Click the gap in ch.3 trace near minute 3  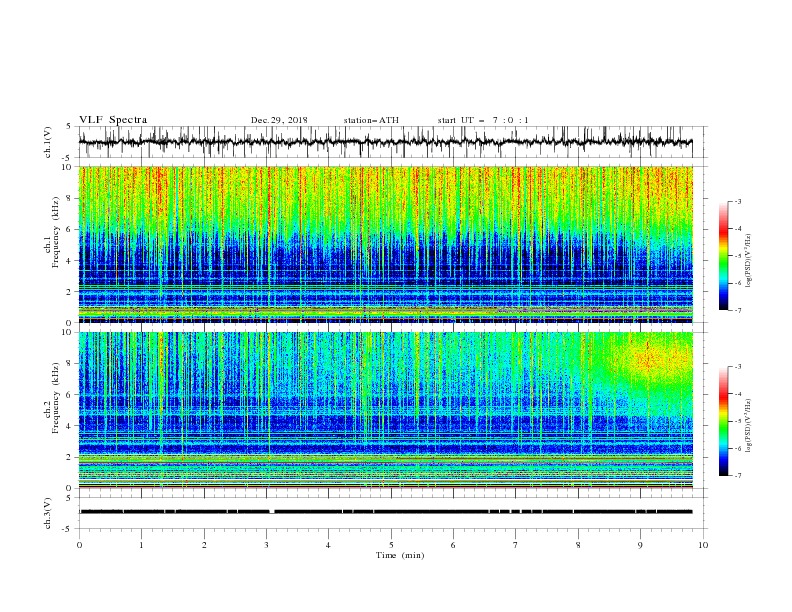[x=272, y=512]
